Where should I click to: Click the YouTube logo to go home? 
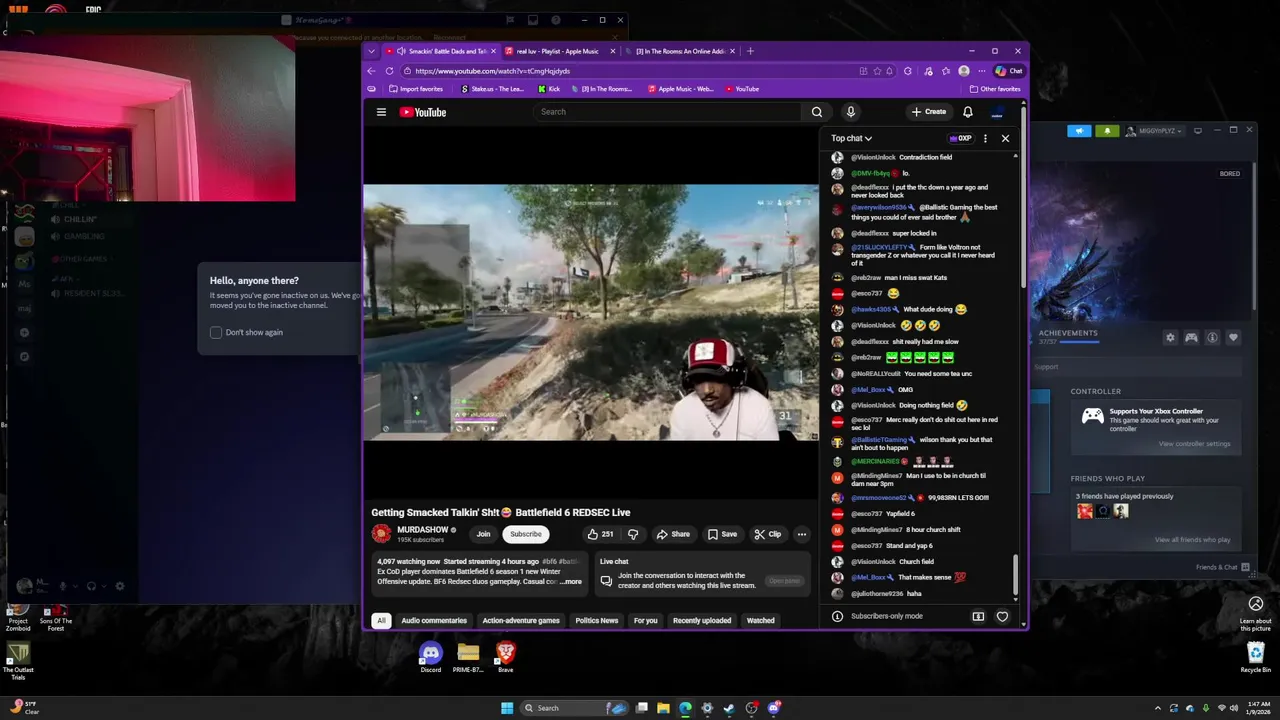click(x=423, y=112)
